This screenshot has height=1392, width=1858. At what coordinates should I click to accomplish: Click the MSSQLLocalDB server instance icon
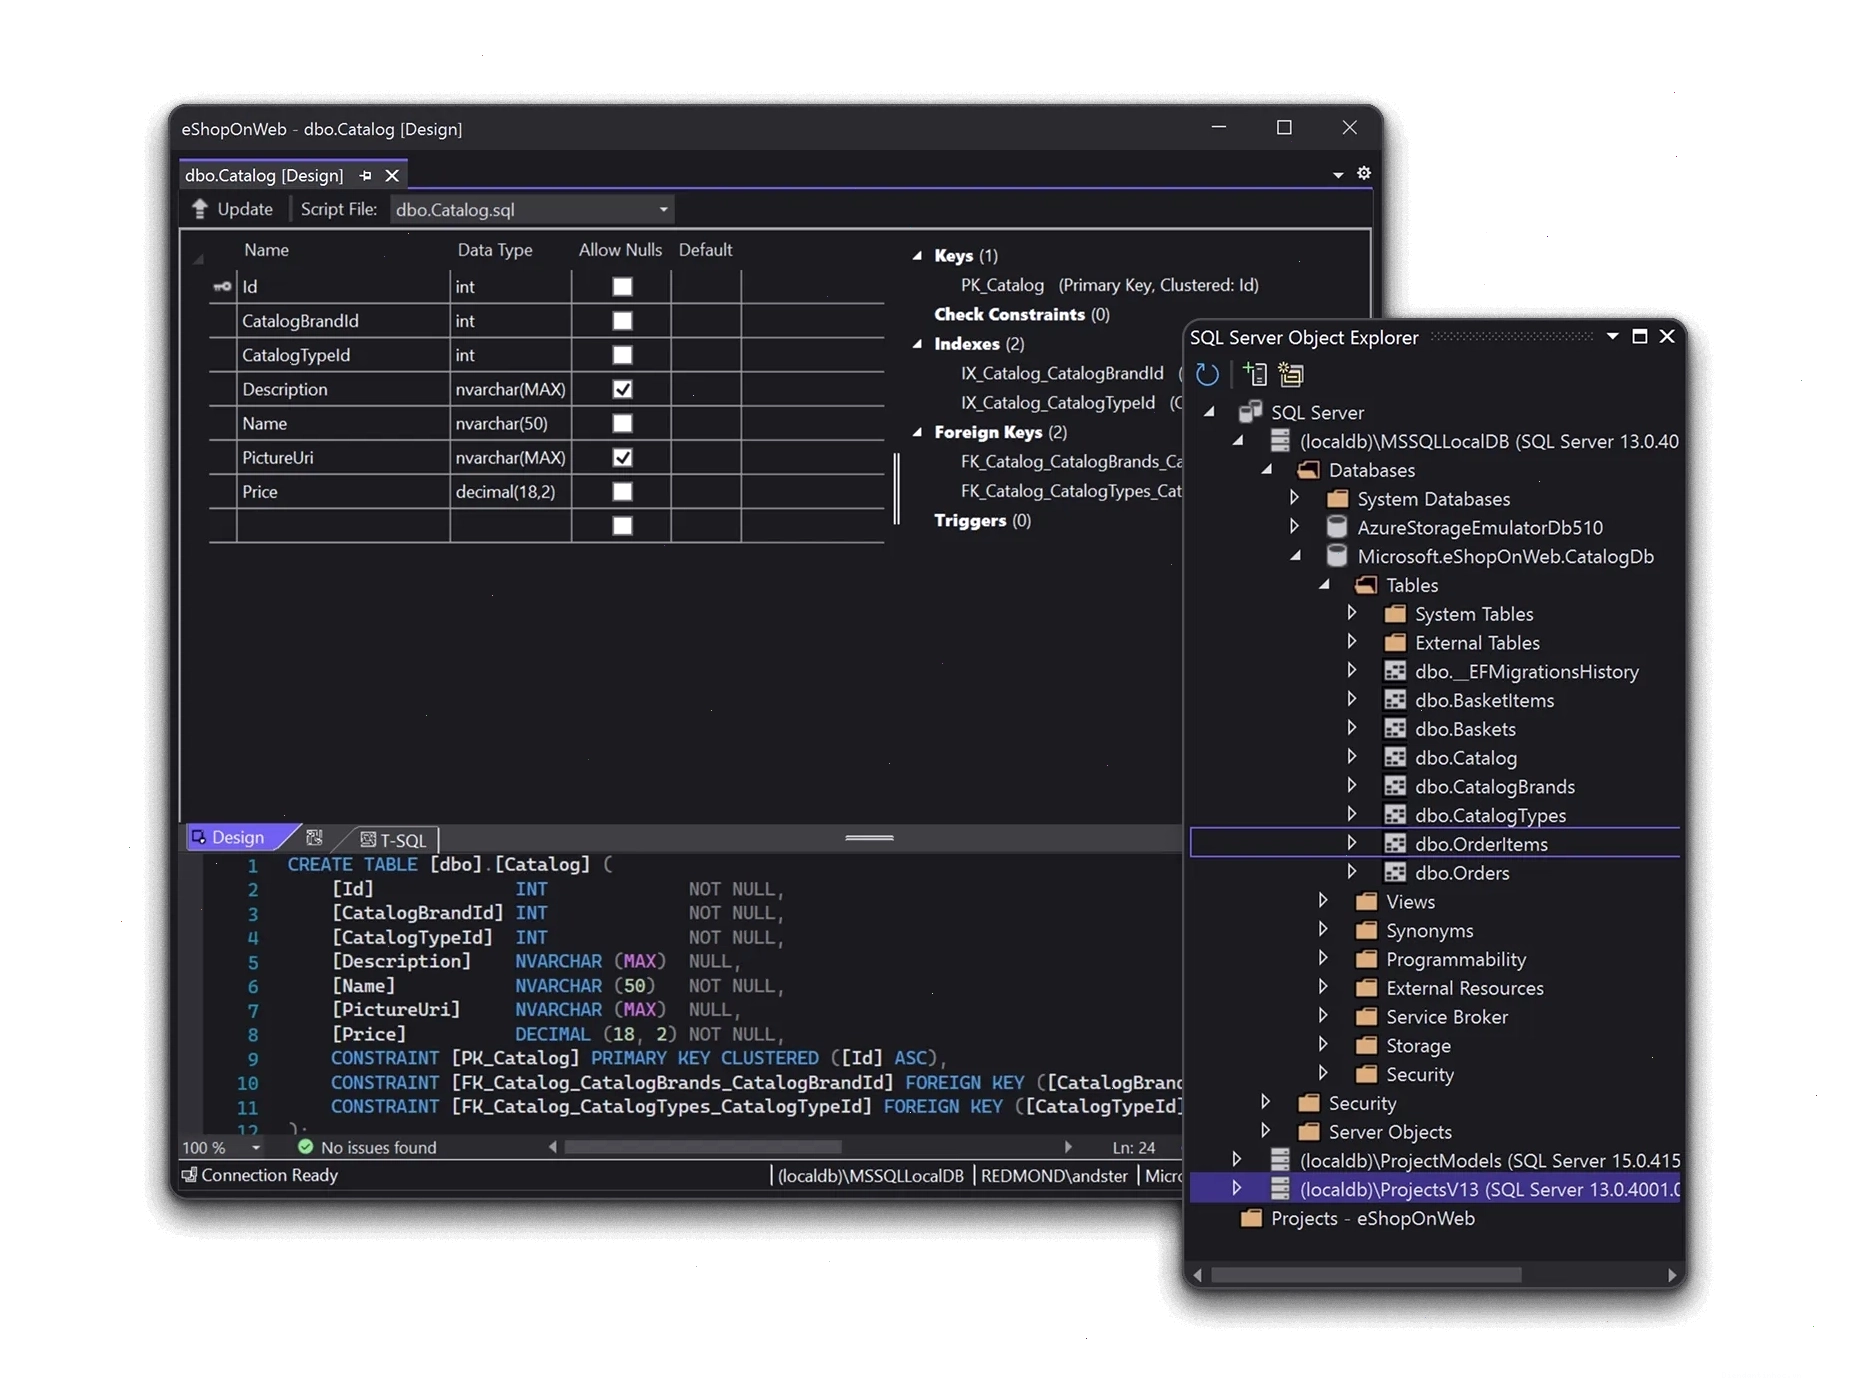[1279, 440]
